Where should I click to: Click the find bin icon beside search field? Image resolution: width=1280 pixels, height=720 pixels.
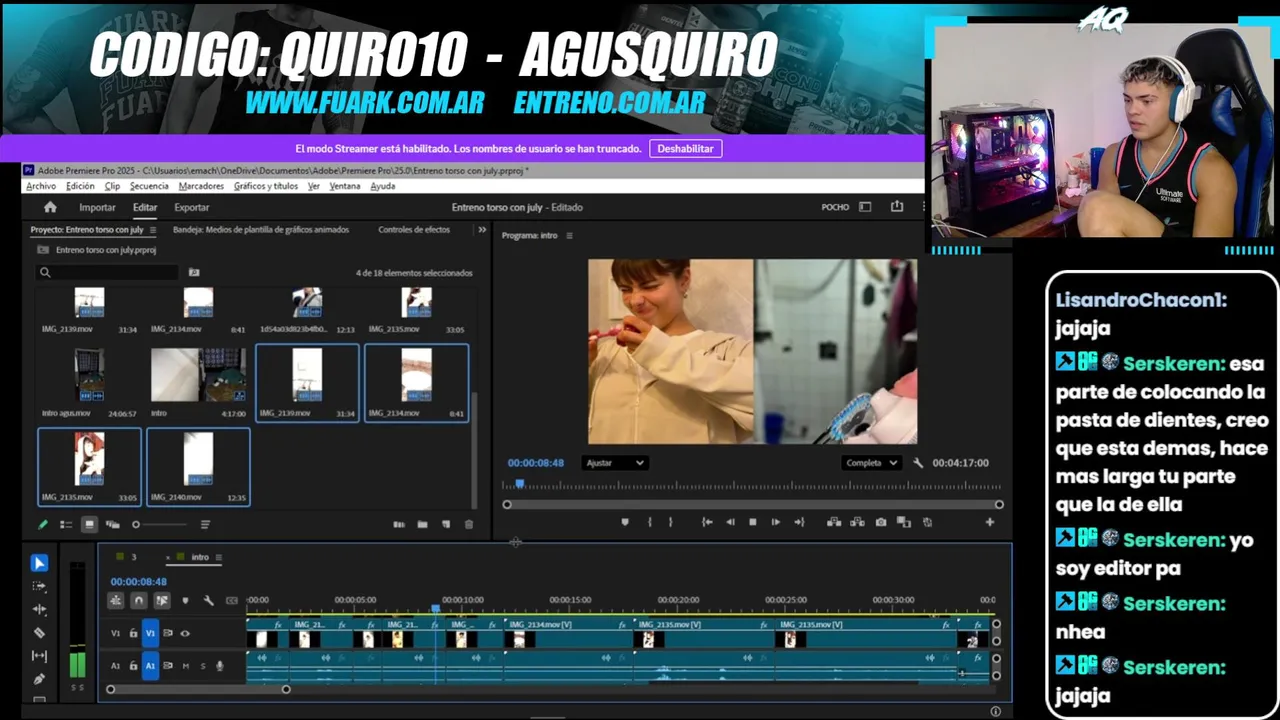click(x=194, y=272)
